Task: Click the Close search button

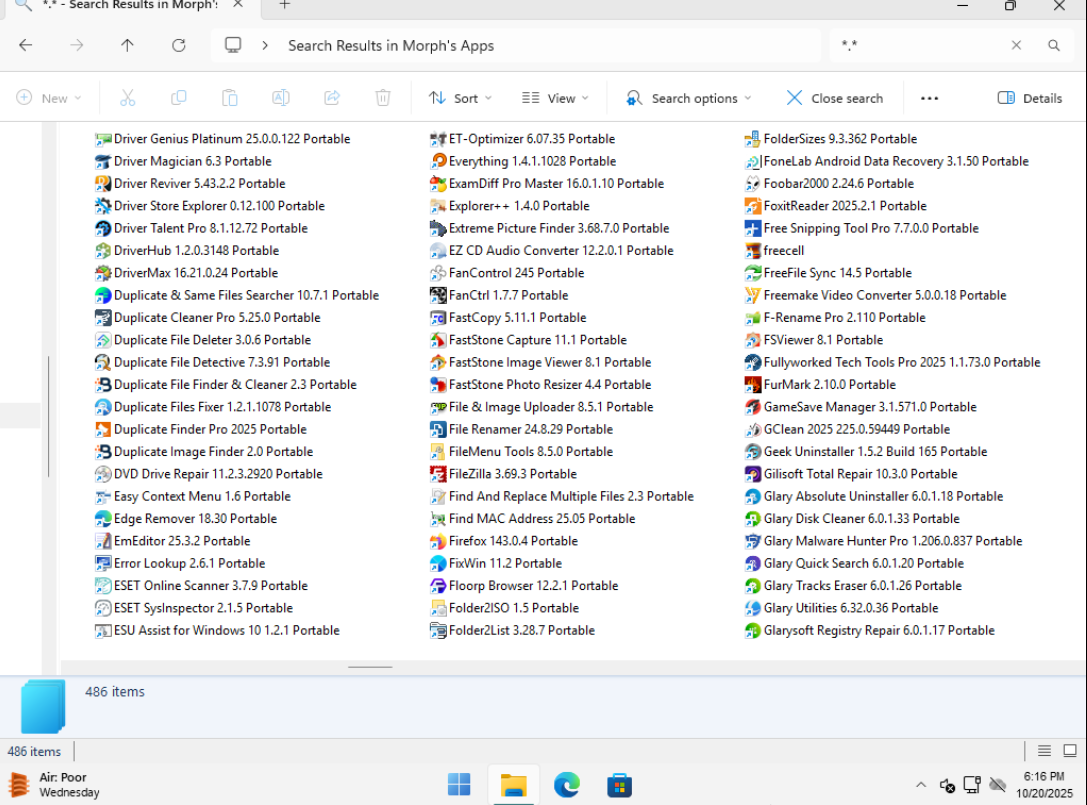Action: 834,98
